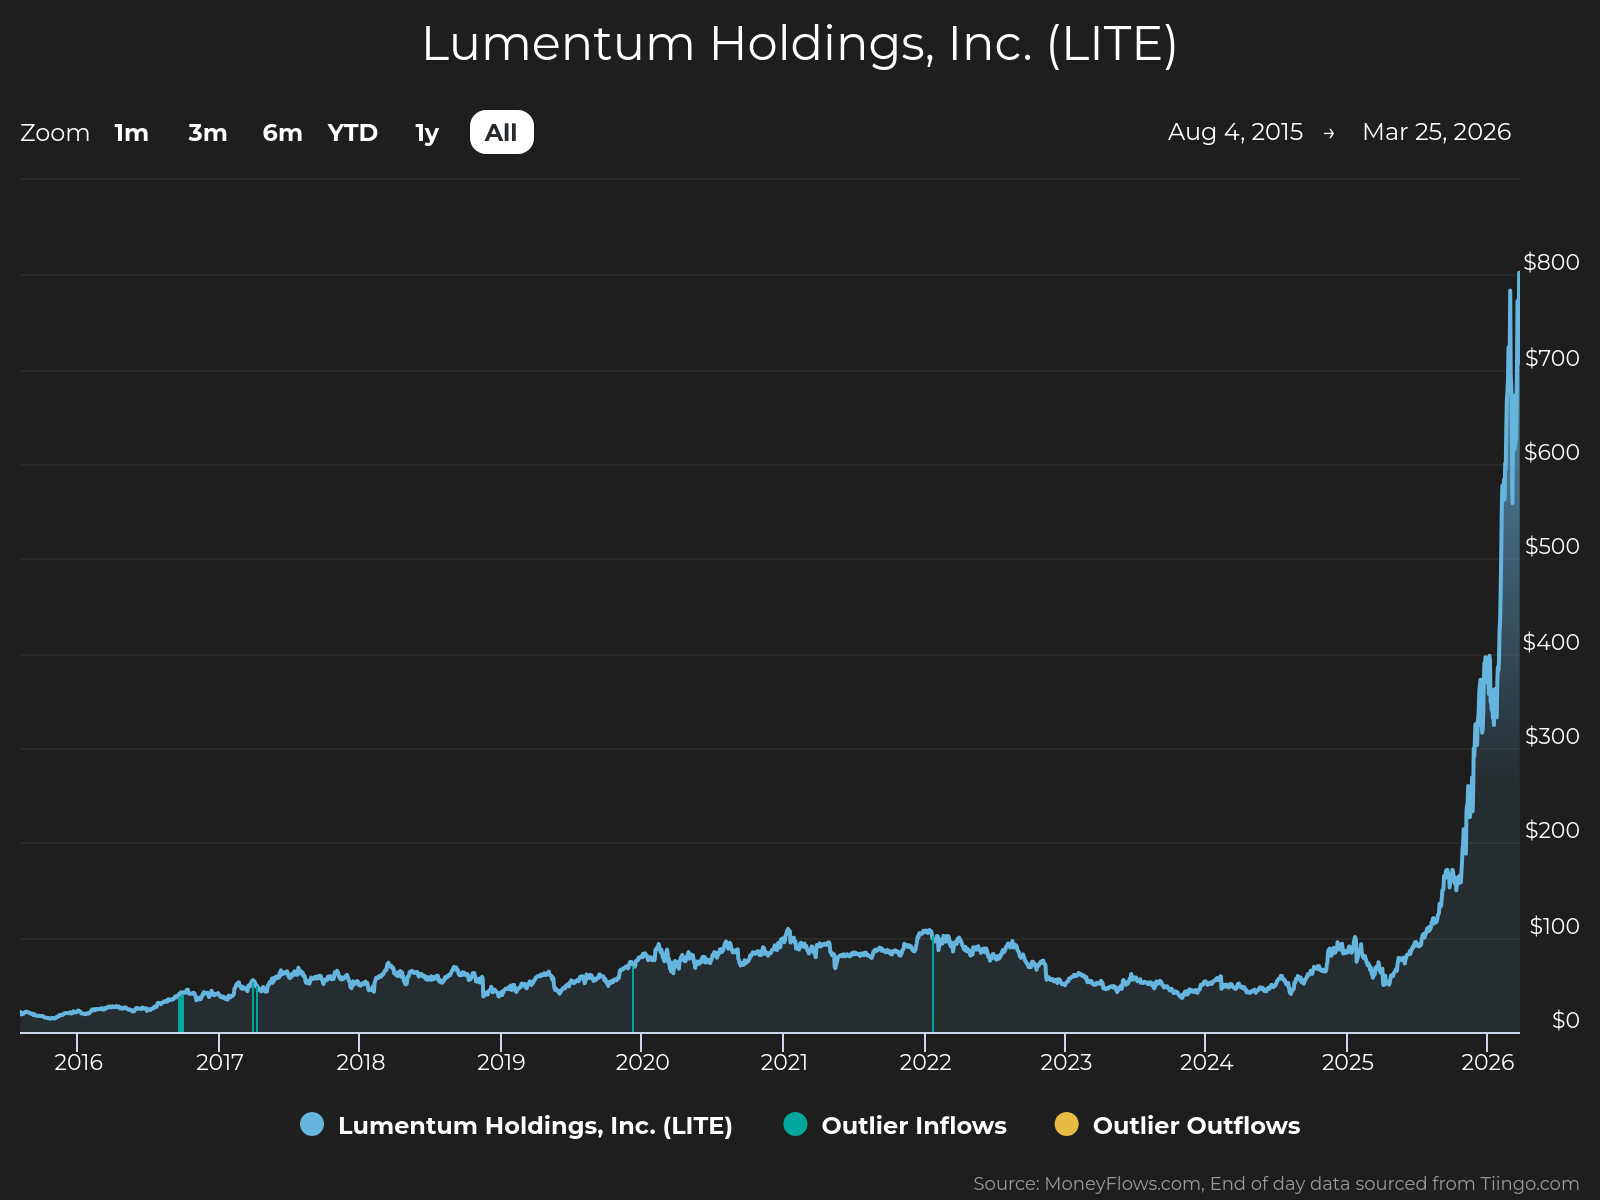
Task: Click the 2021 x-axis label
Action: point(784,1062)
